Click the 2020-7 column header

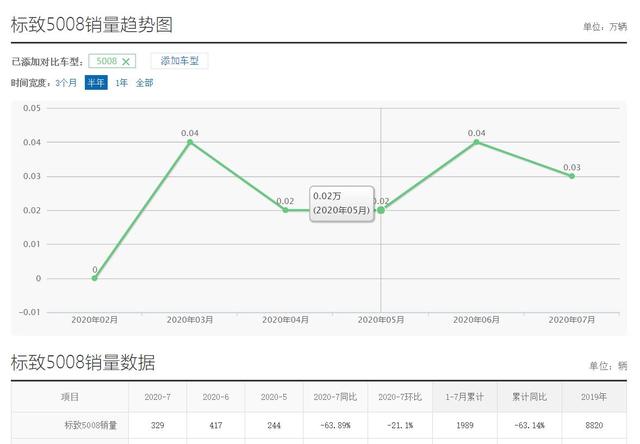[158, 397]
